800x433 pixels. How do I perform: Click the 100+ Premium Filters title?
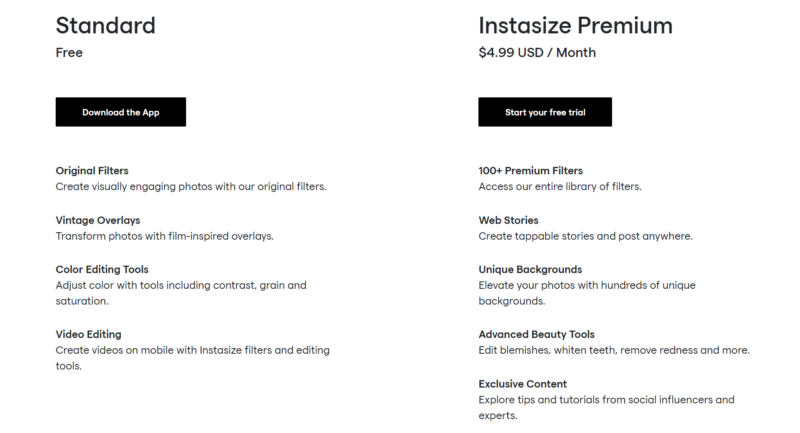coord(531,171)
